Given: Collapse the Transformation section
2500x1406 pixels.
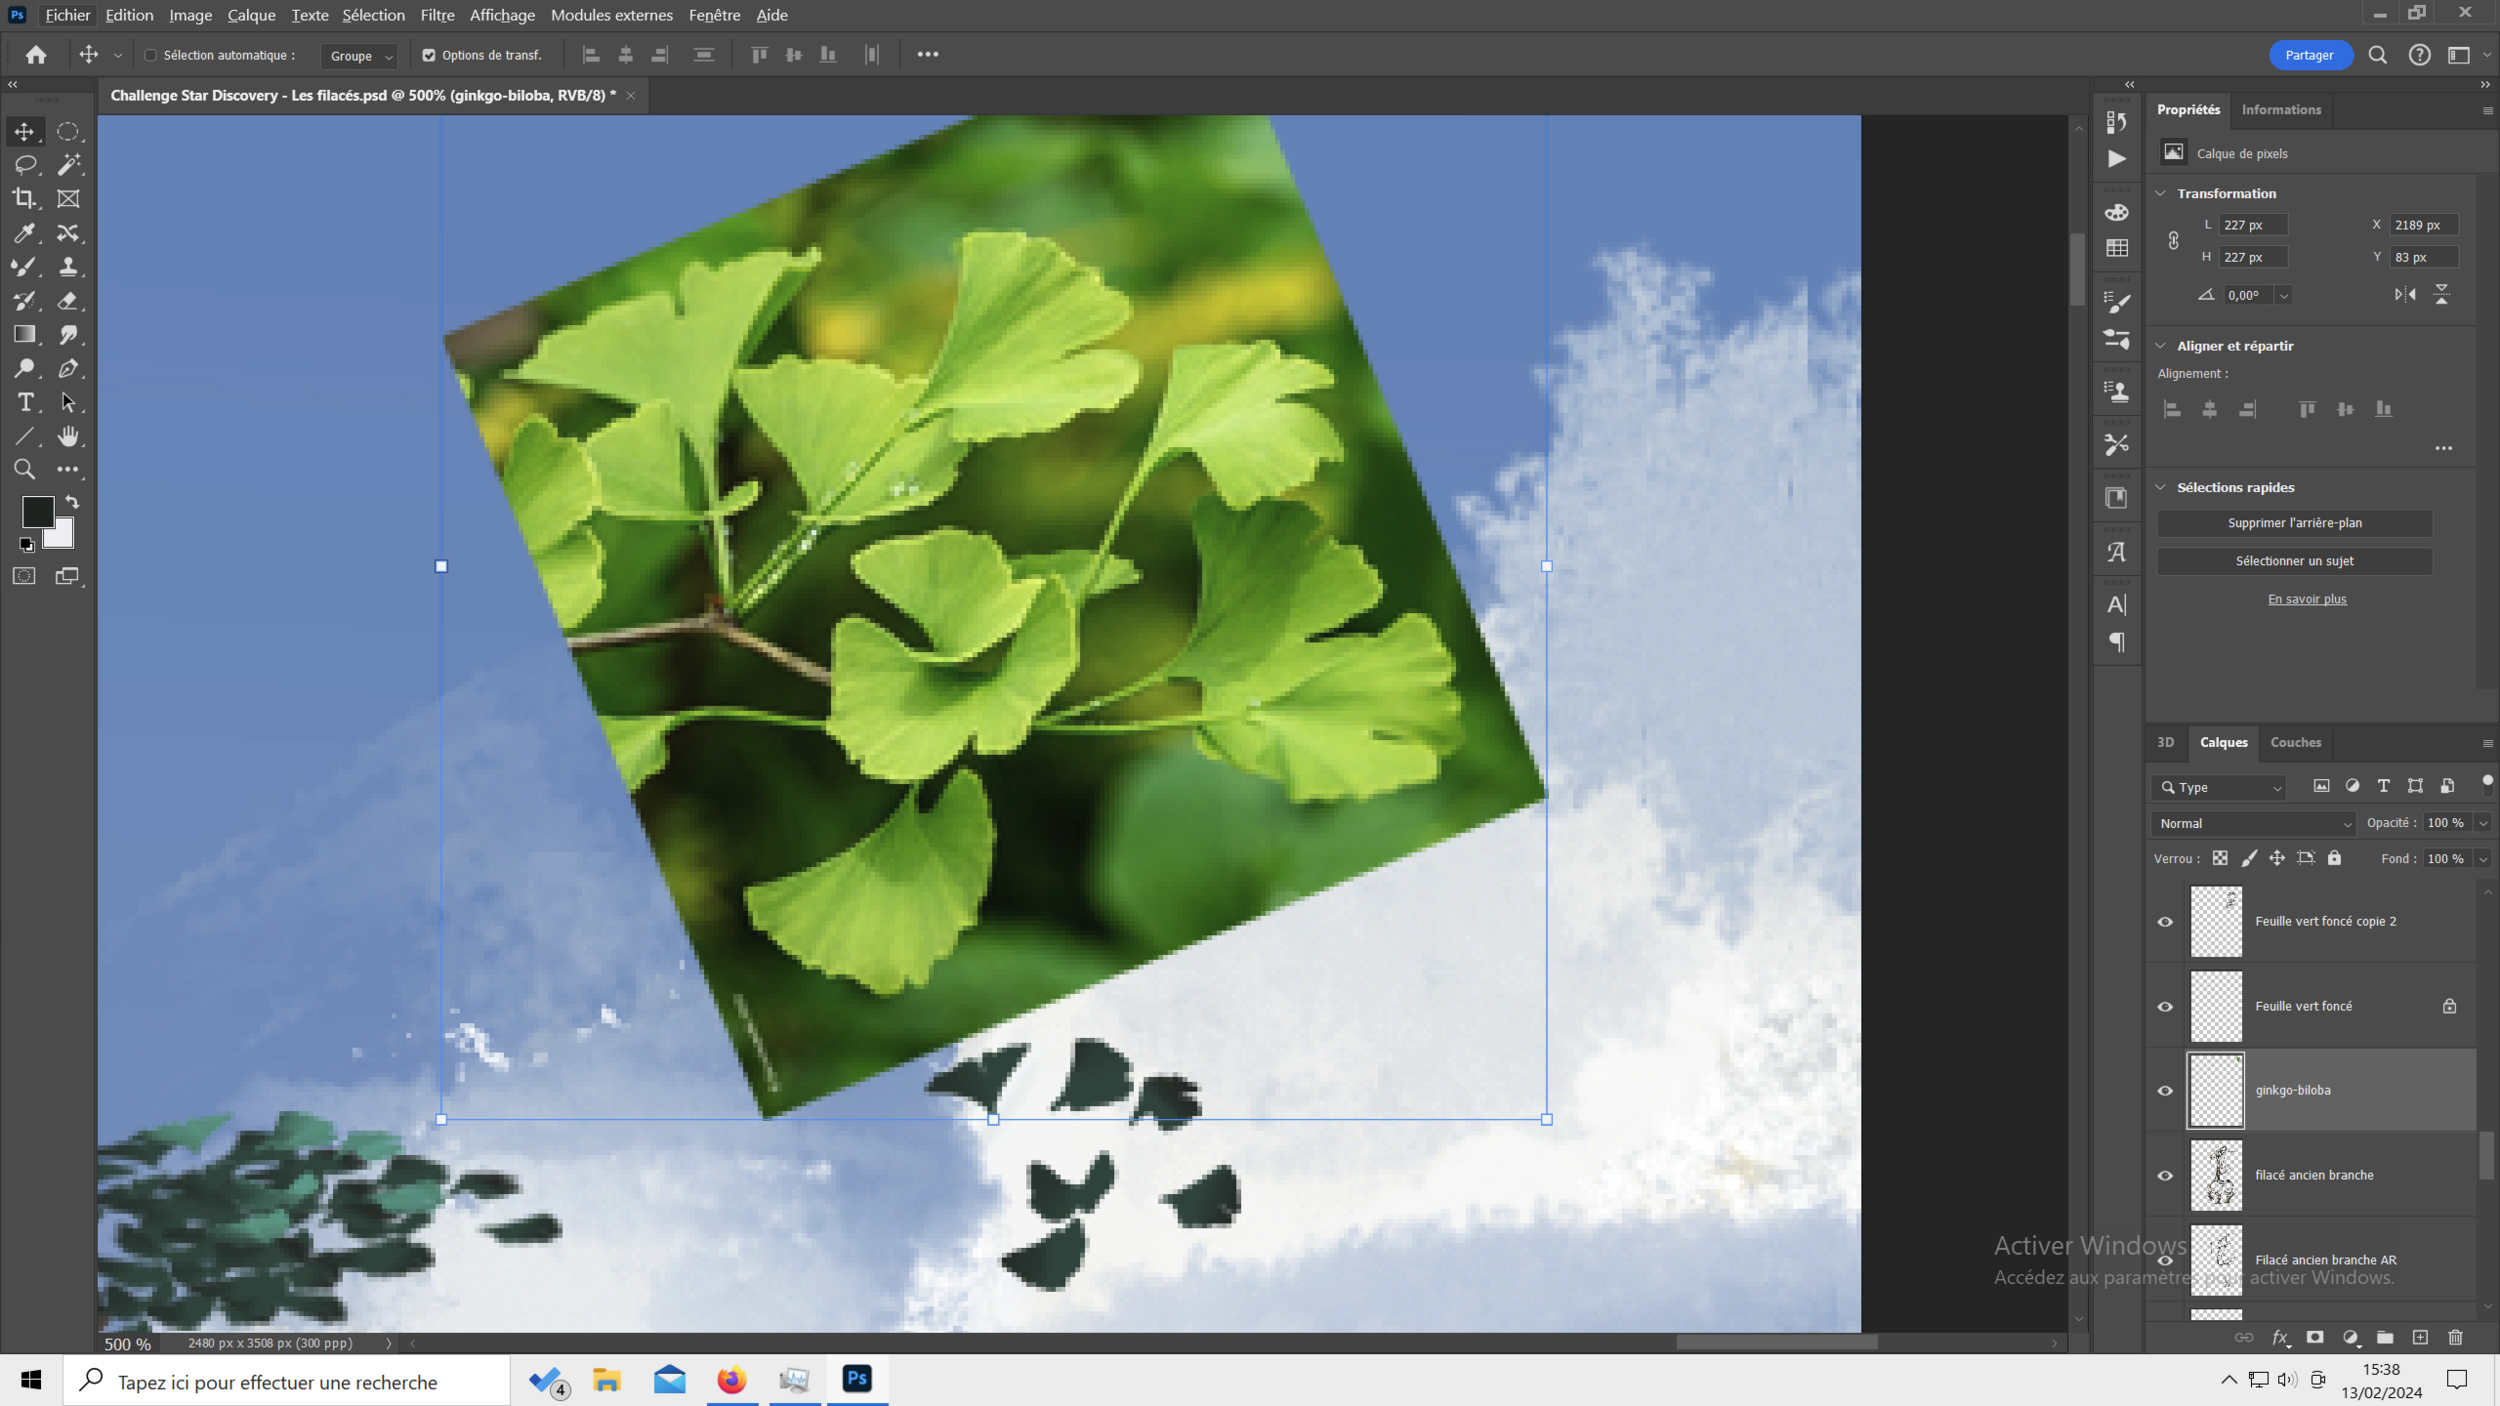Looking at the screenshot, I should (2161, 193).
